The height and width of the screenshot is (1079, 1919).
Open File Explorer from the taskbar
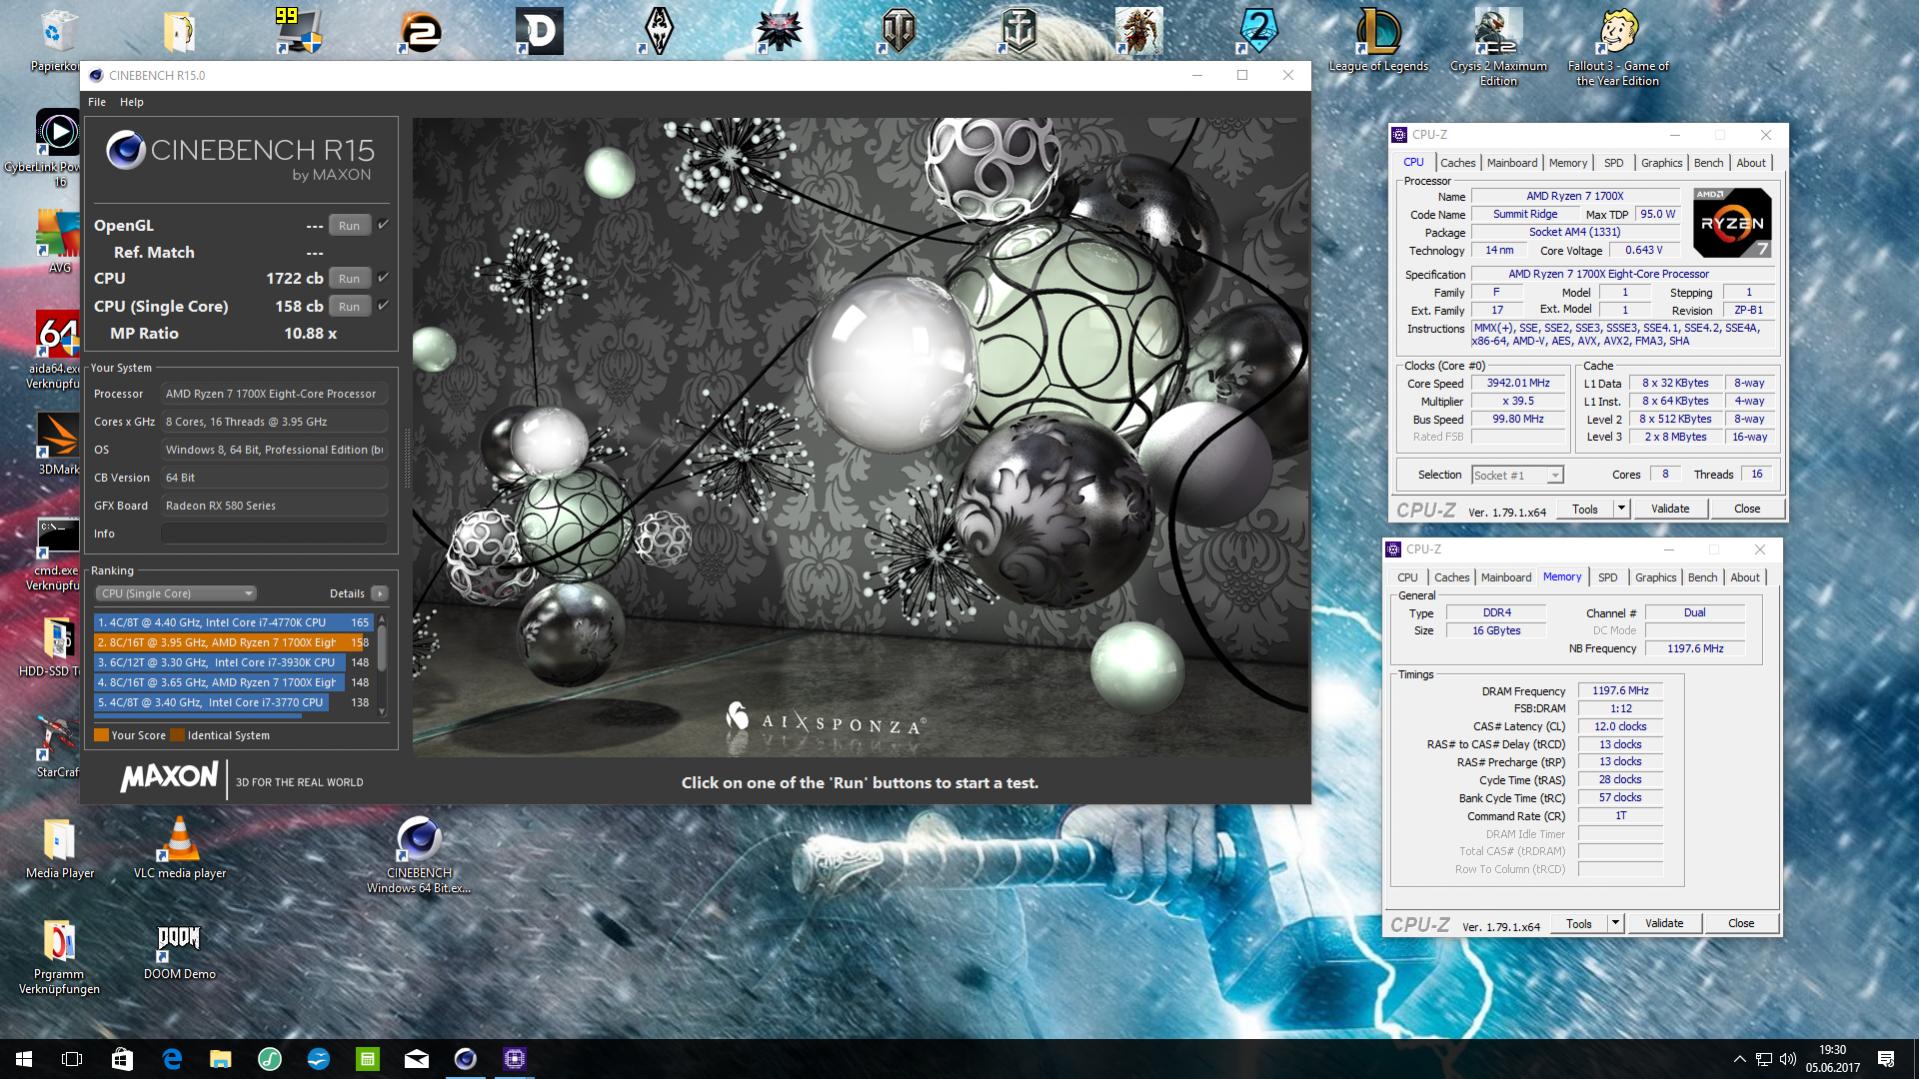[x=220, y=1059]
